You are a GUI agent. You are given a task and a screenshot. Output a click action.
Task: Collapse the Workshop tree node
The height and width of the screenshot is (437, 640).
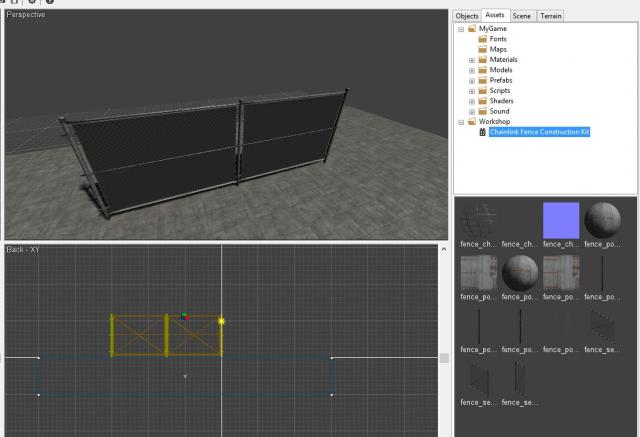coord(461,122)
